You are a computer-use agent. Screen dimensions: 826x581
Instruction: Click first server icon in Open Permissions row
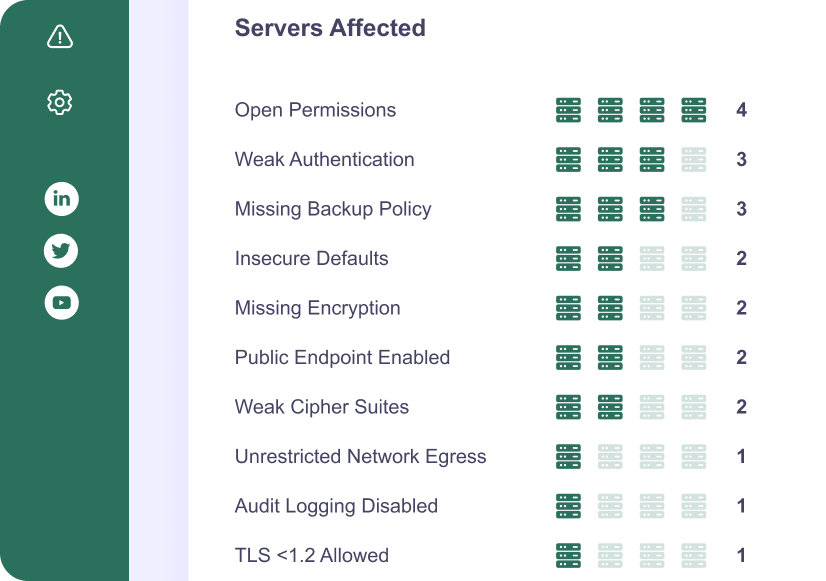click(x=568, y=110)
